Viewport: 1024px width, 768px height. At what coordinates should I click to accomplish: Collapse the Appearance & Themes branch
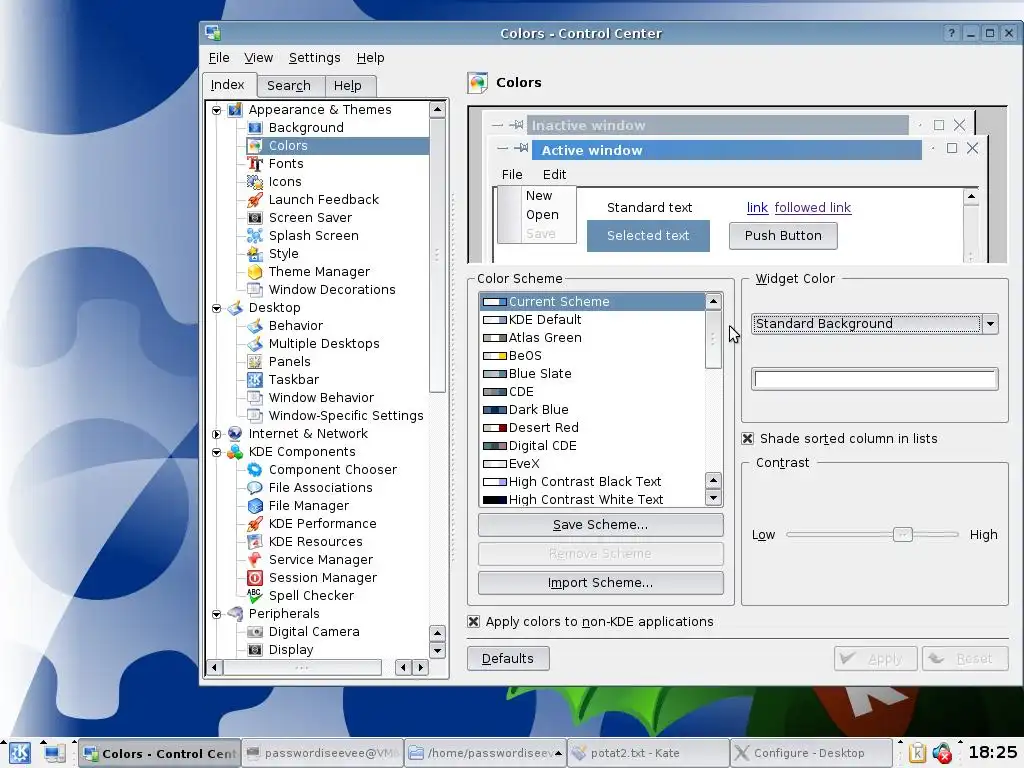pos(216,110)
